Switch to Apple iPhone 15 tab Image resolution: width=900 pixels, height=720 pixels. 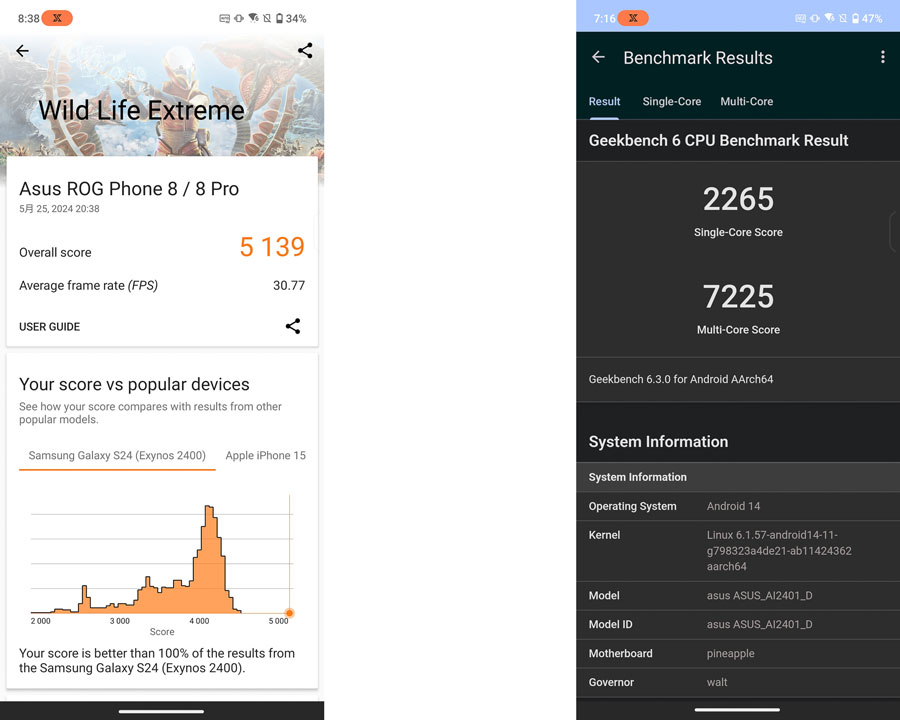coord(265,455)
